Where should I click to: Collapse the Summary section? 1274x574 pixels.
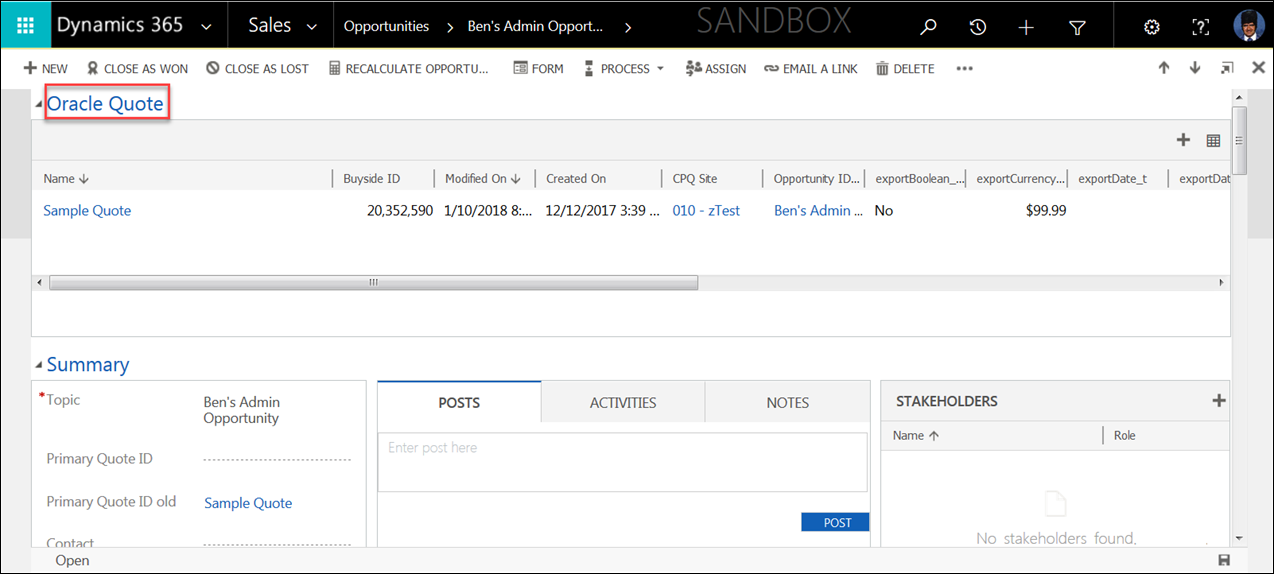click(x=39, y=365)
